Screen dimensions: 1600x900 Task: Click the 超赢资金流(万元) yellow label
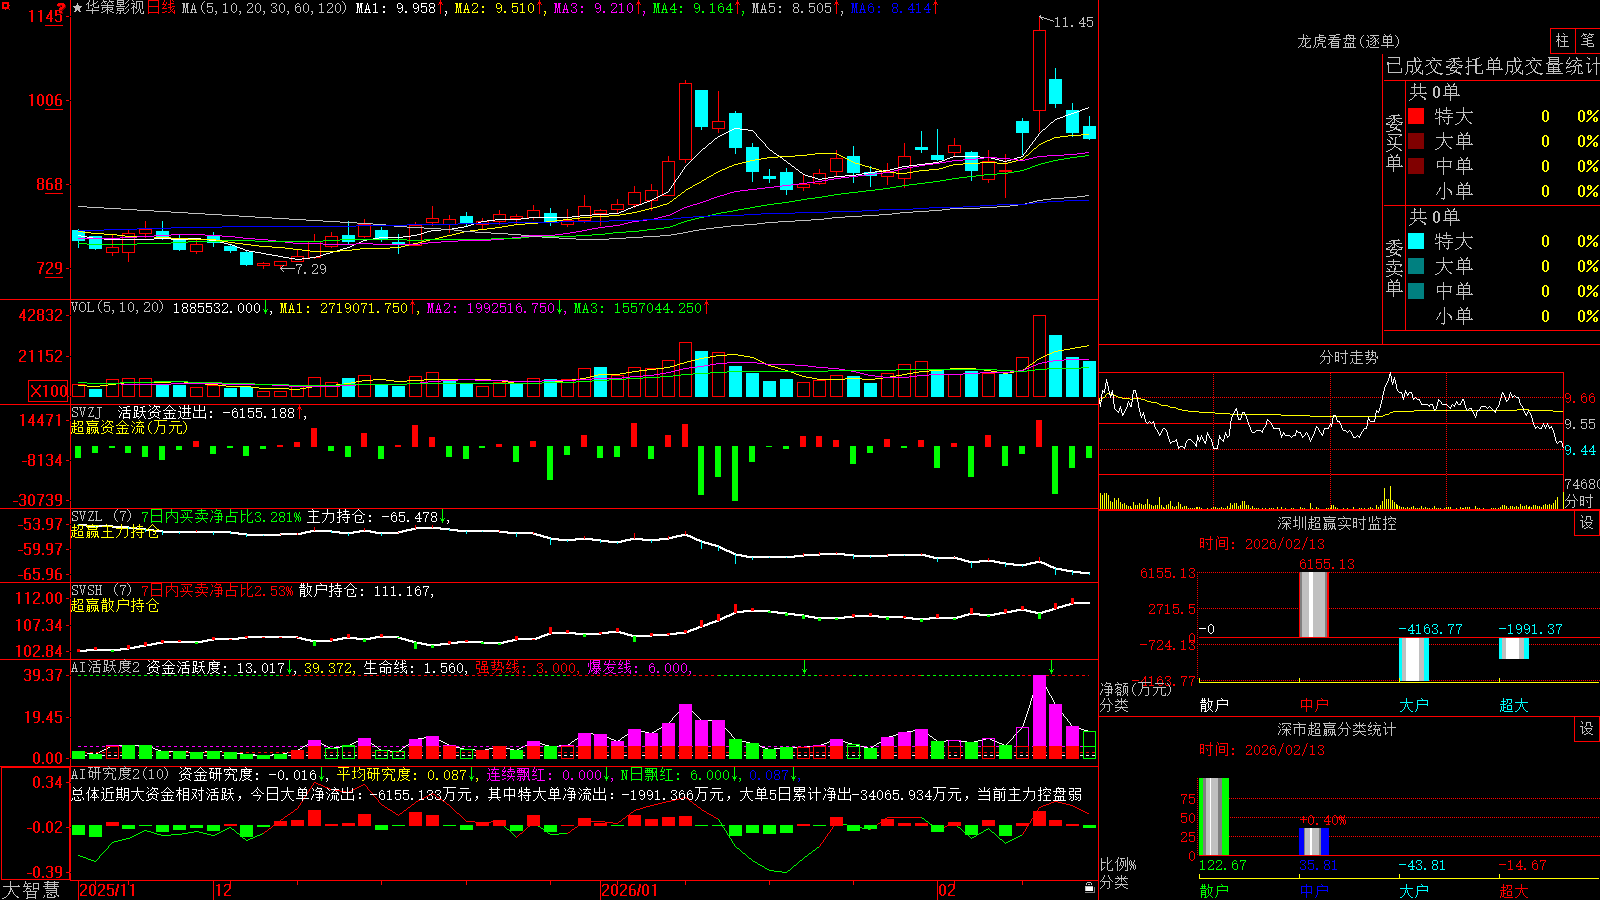coord(129,427)
